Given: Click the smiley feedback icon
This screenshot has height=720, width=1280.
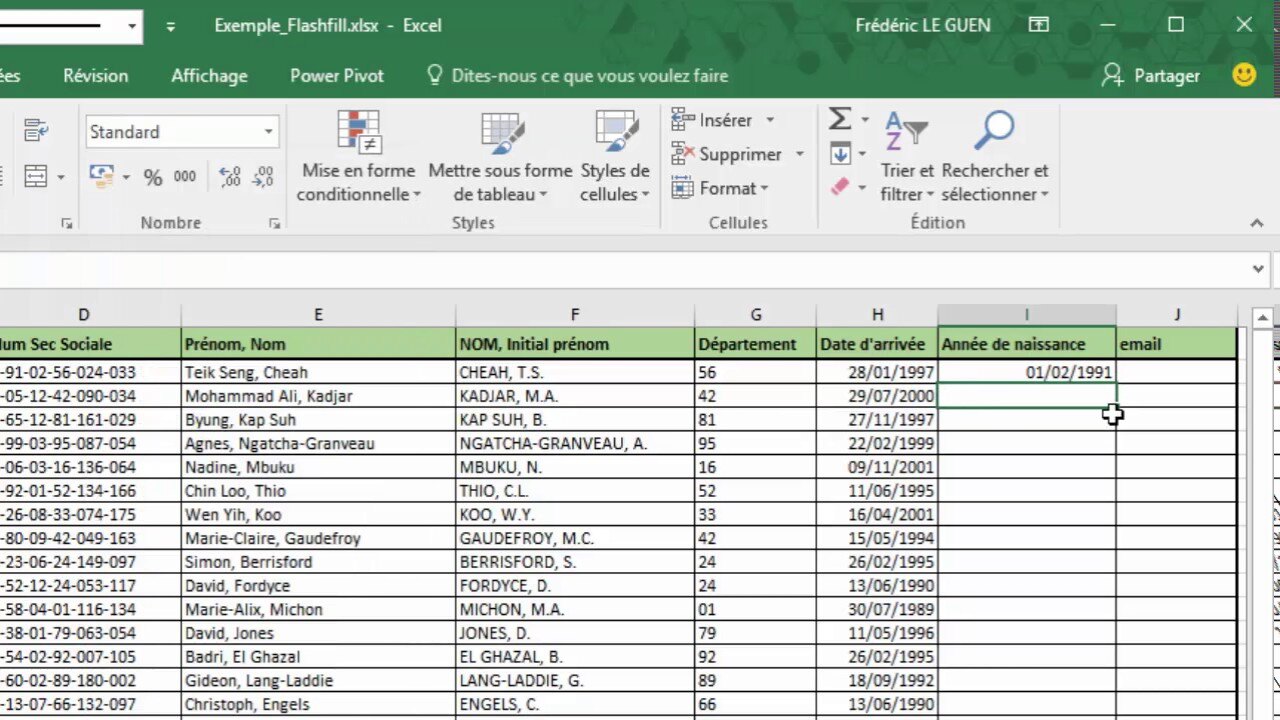Looking at the screenshot, I should (1245, 75).
